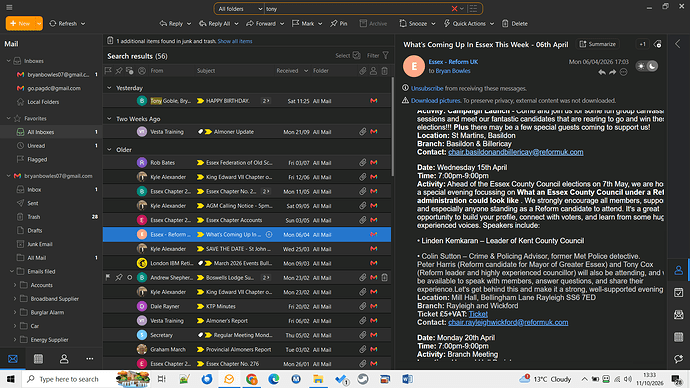
Task: Click Show all items link
Action: pyautogui.click(x=235, y=41)
